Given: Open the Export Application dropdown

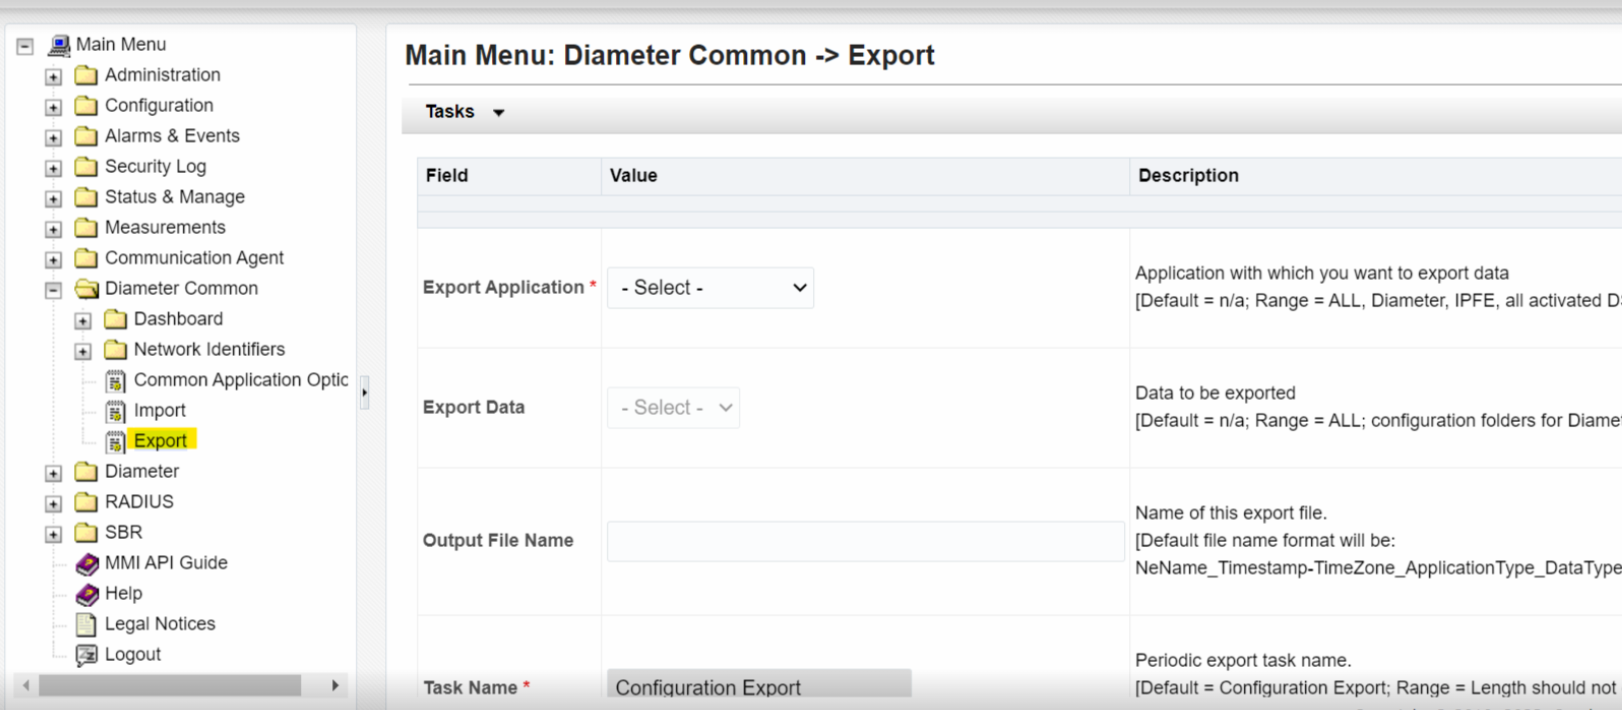Looking at the screenshot, I should click(710, 288).
